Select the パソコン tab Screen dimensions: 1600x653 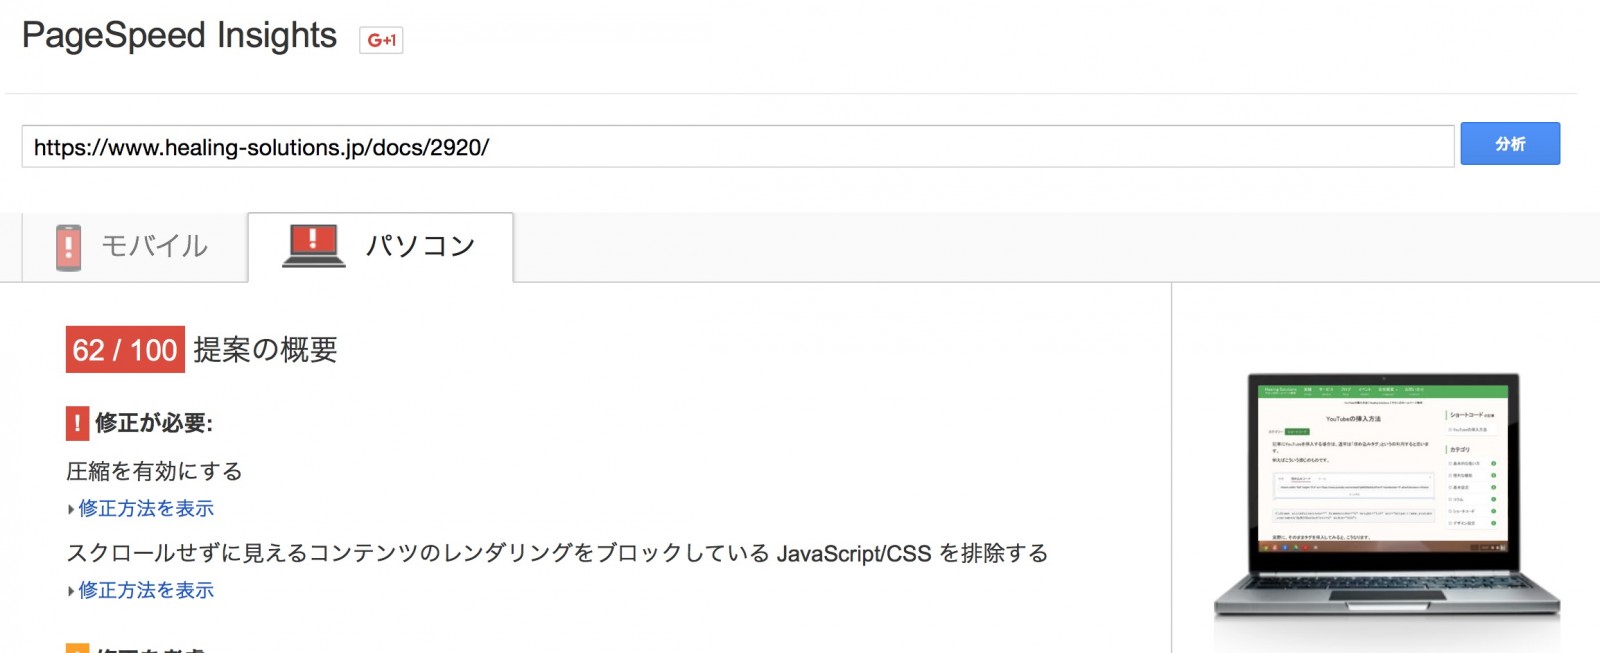pos(380,247)
